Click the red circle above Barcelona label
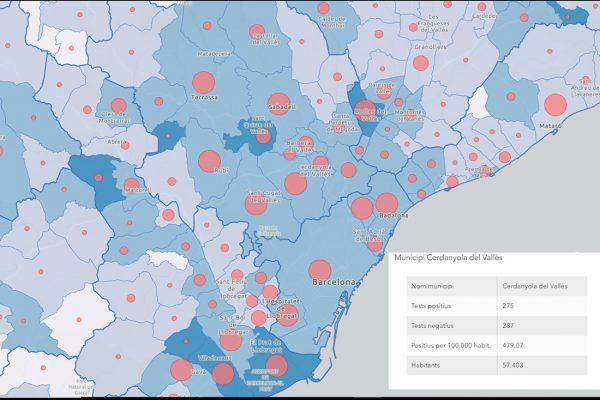The width and height of the screenshot is (600, 400). pyautogui.click(x=320, y=271)
